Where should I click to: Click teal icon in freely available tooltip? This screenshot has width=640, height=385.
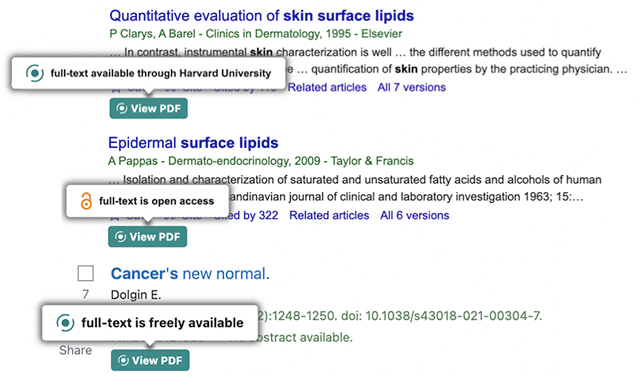click(65, 323)
